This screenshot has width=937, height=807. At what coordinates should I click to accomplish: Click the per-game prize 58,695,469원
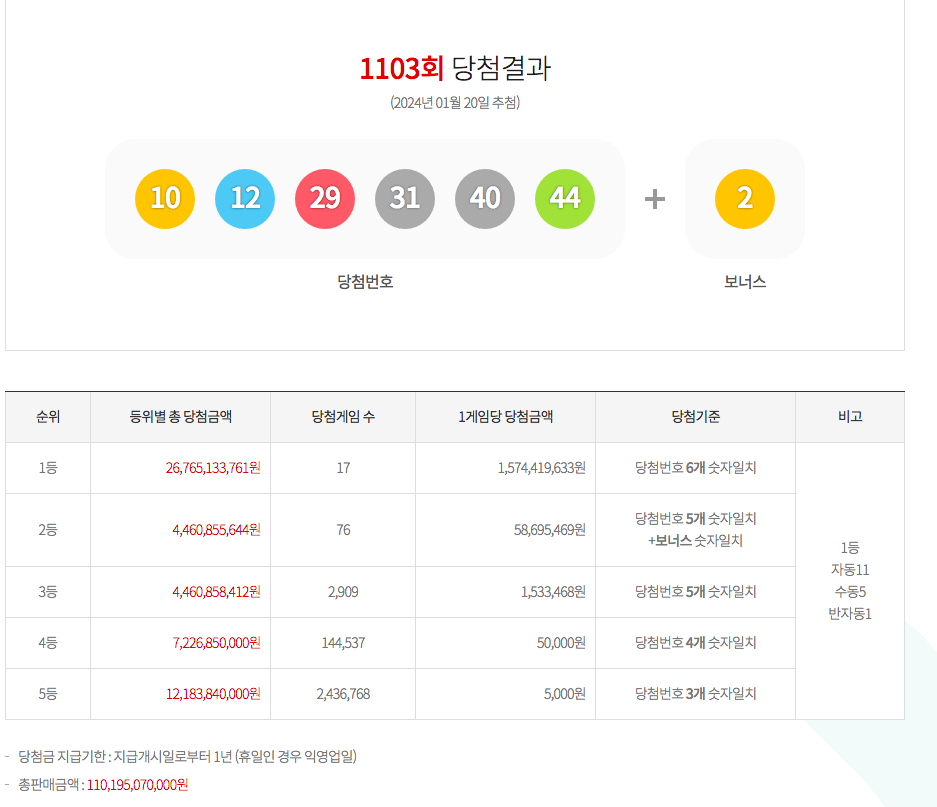pyautogui.click(x=550, y=530)
